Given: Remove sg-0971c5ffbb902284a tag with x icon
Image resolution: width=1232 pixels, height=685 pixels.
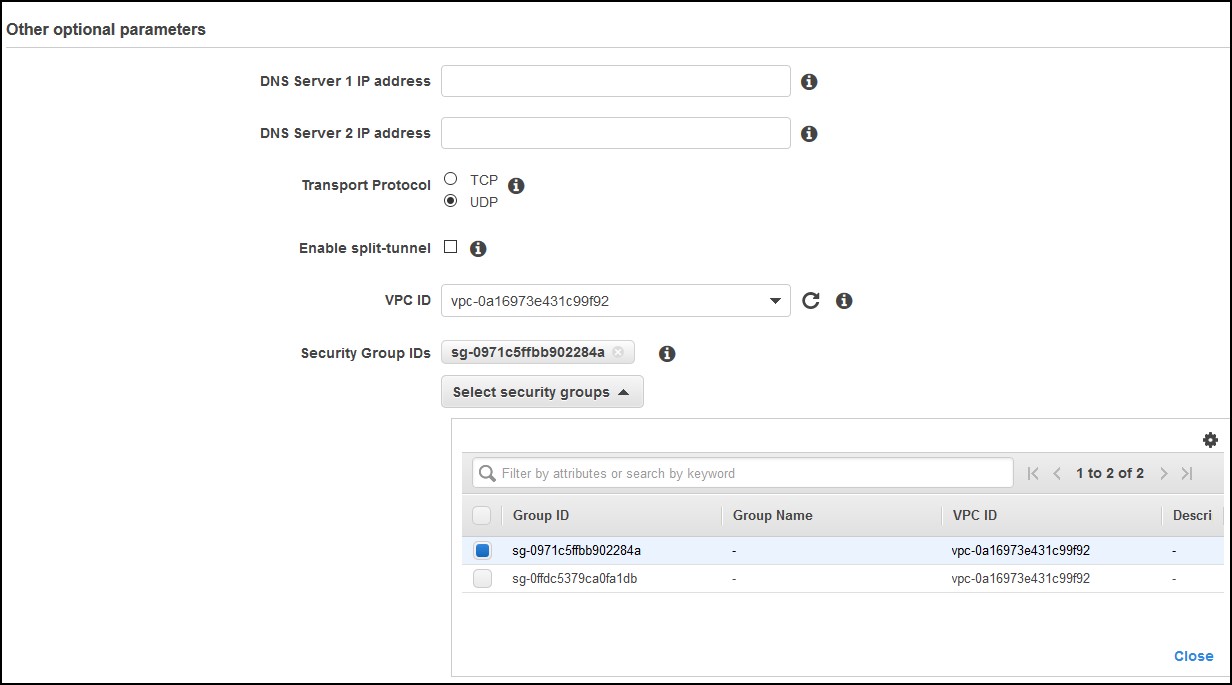Looking at the screenshot, I should [618, 352].
